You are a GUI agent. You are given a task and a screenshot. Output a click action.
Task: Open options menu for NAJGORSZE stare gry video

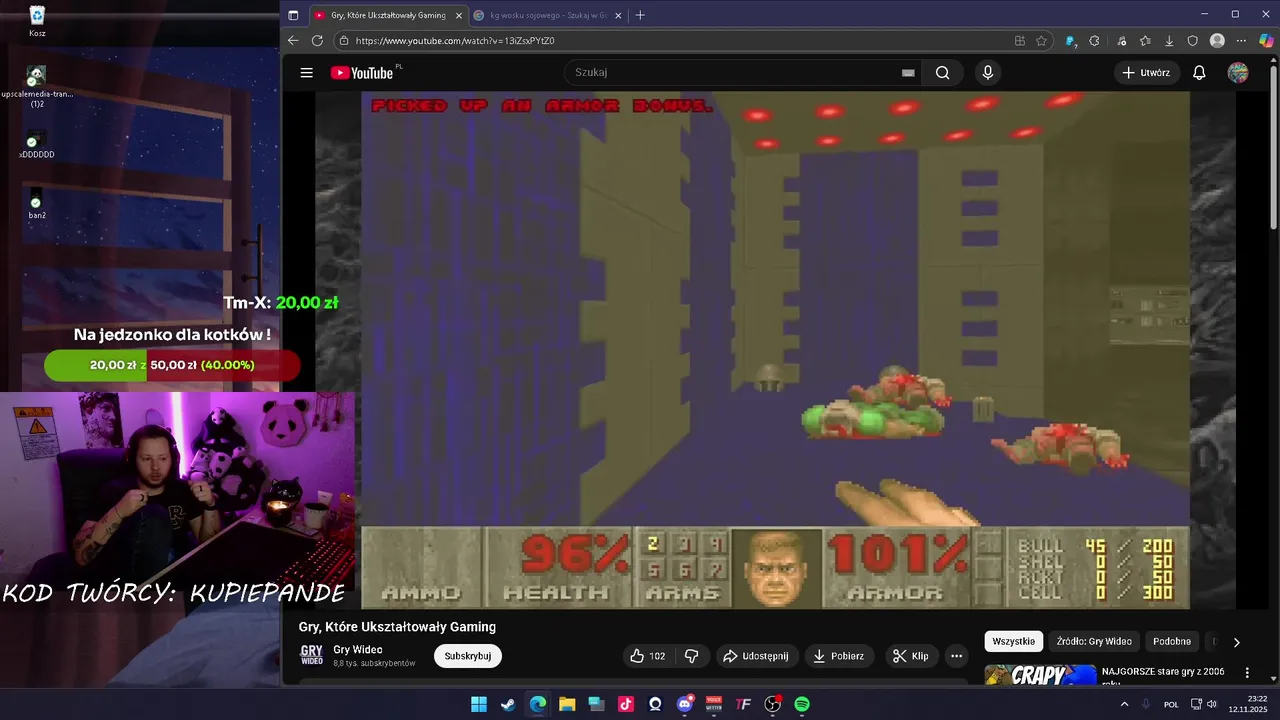pyautogui.click(x=1247, y=673)
